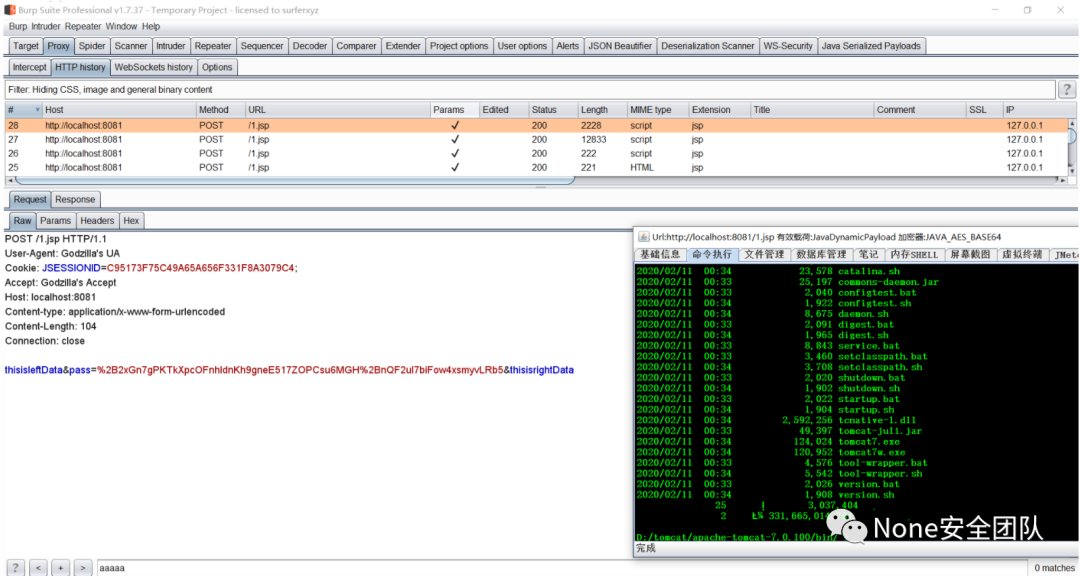
Task: Sort history by the Status column
Action: pos(553,110)
